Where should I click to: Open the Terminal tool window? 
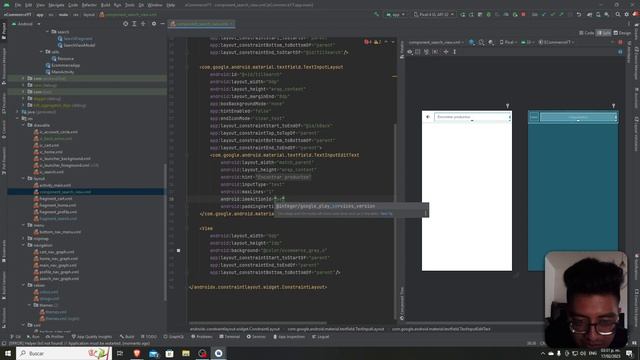coord(230,337)
